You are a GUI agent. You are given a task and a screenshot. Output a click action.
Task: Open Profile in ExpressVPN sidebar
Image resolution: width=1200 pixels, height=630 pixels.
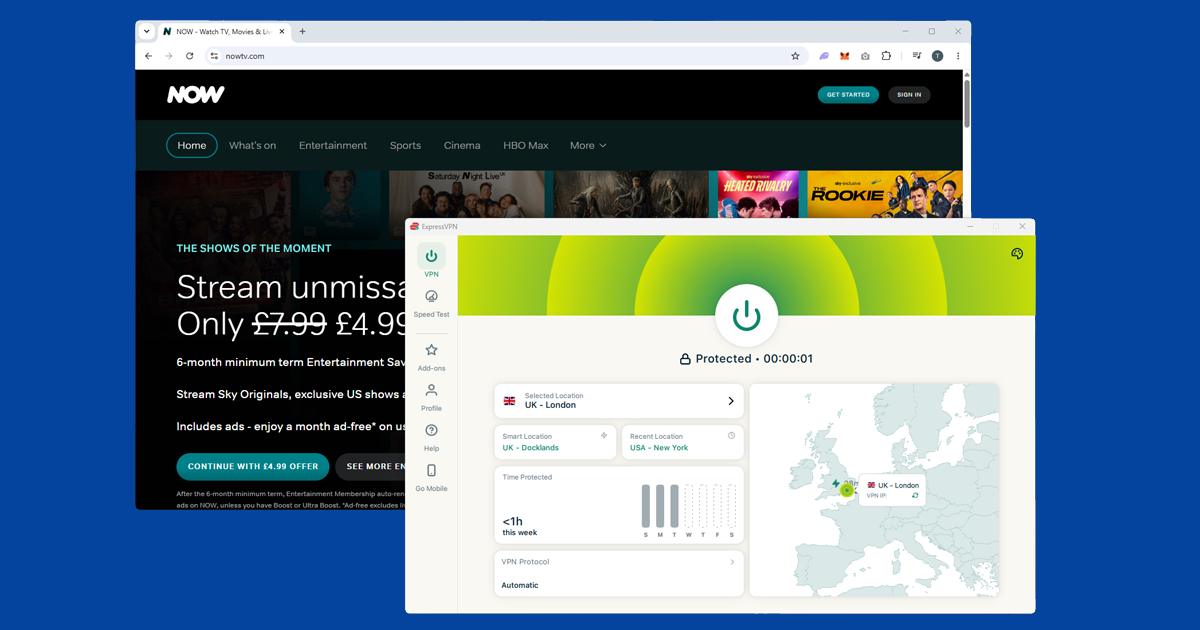coord(431,397)
